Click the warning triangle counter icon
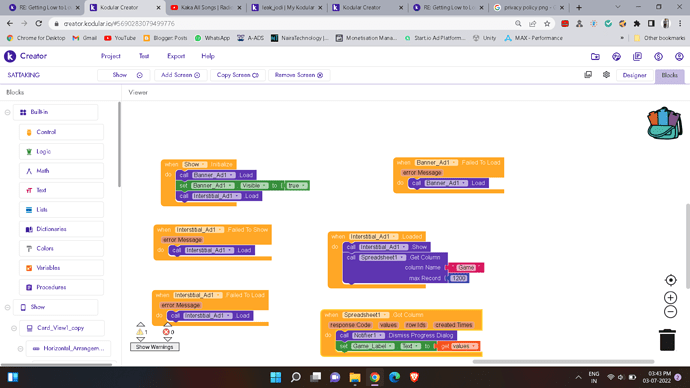This screenshot has height=388, width=690. click(140, 332)
